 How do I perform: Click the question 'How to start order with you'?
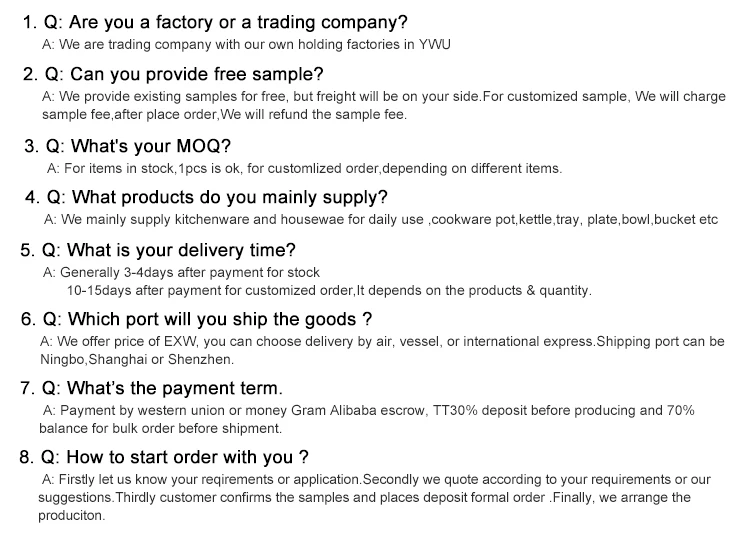click(164, 457)
